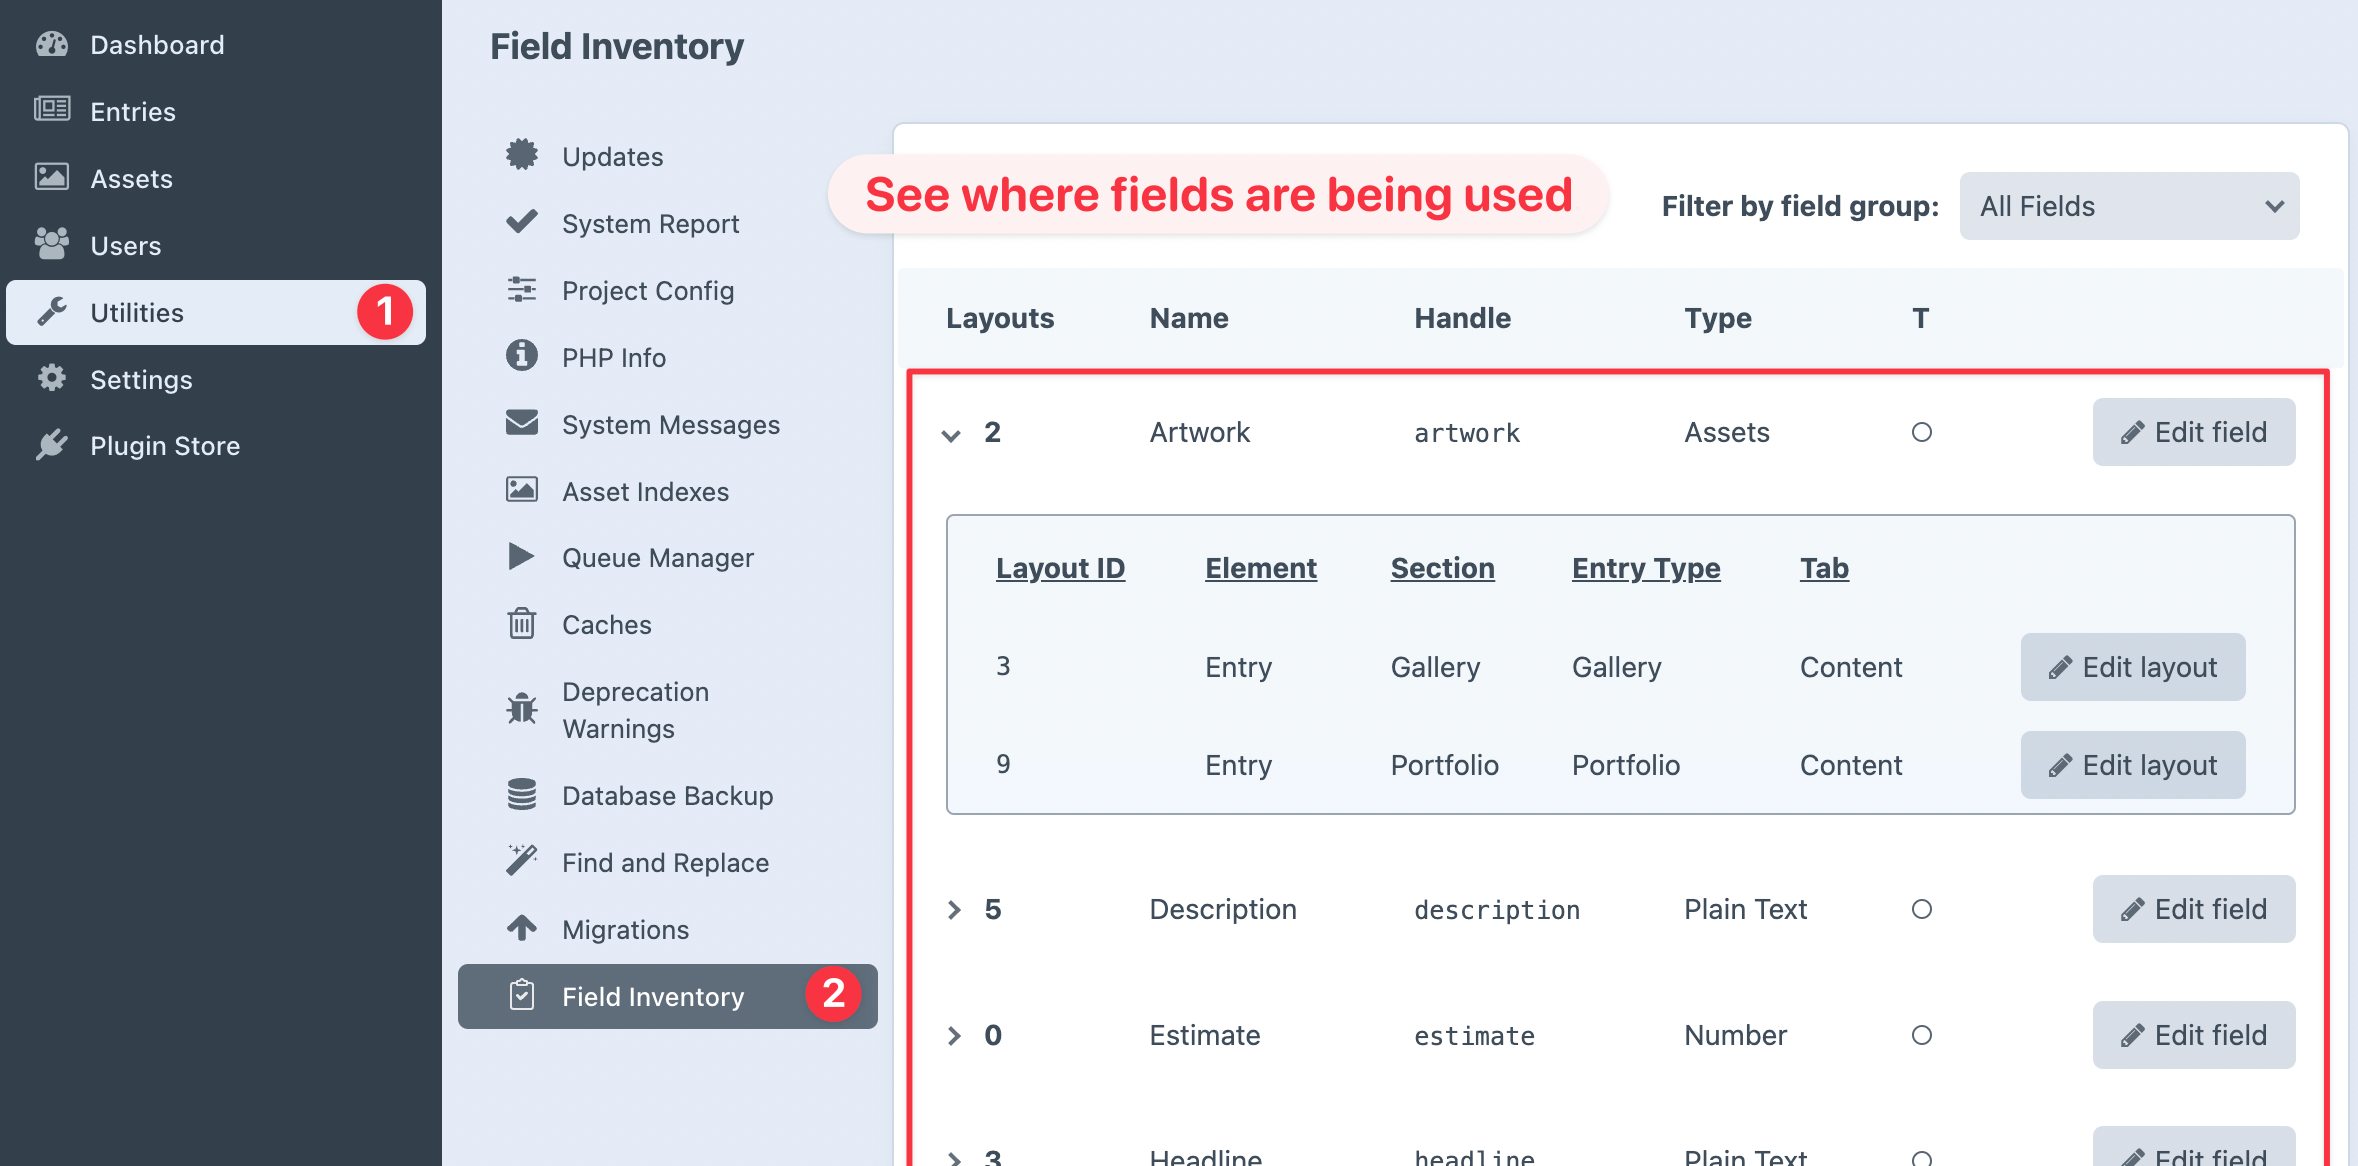Toggle the circle indicator in Estimate row
This screenshot has height=1166, width=2358.
click(1921, 1035)
